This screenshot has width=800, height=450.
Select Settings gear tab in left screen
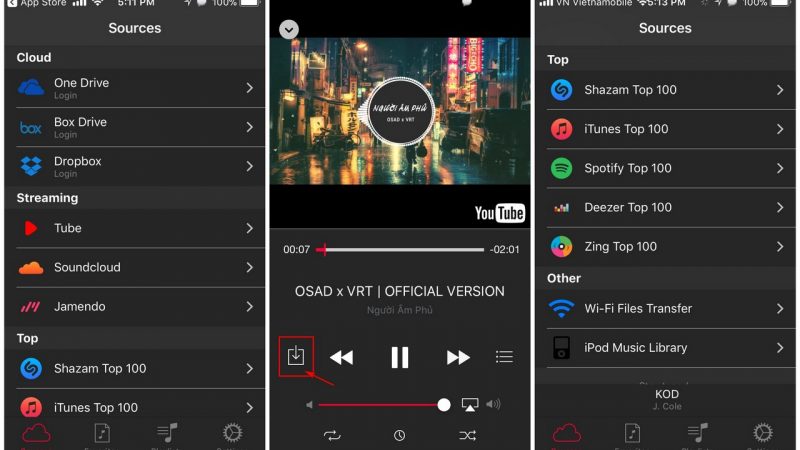232,434
